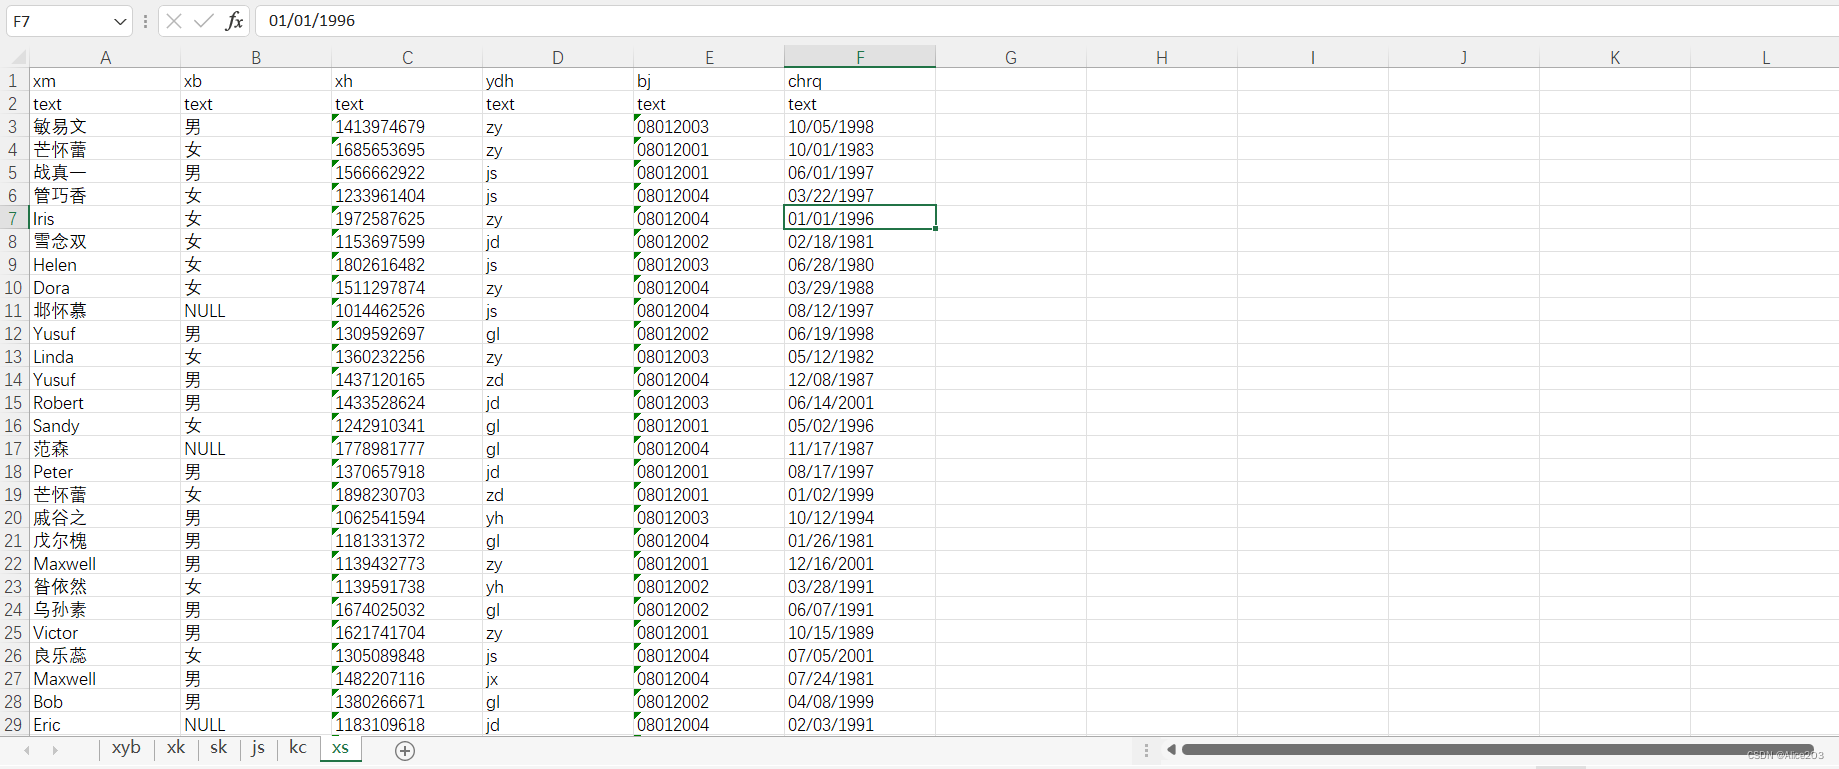The height and width of the screenshot is (769, 1839).
Task: Select the column E header
Action: click(709, 58)
